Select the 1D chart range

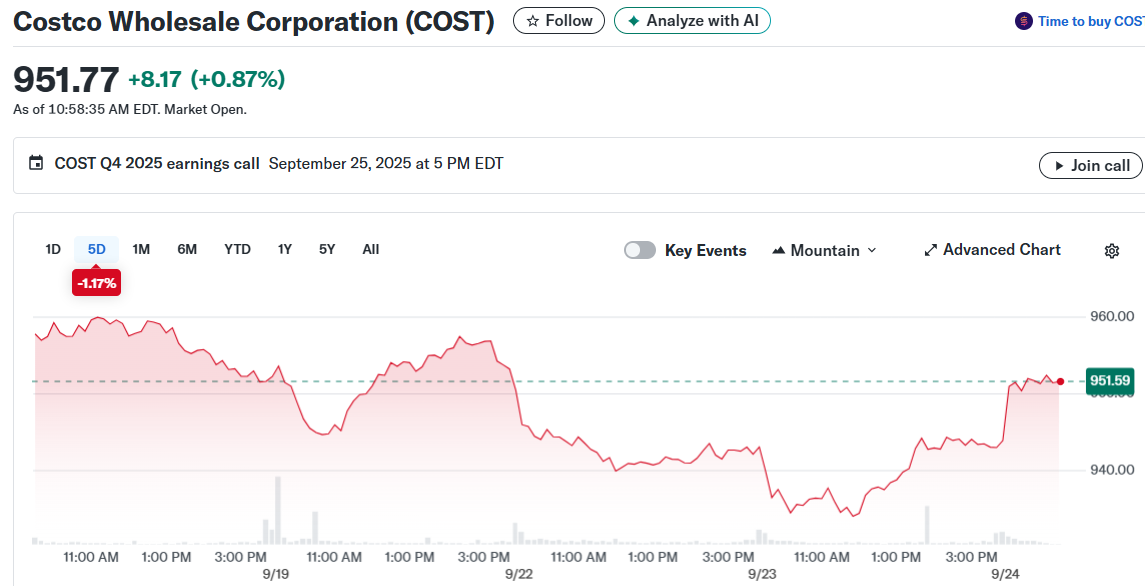click(53, 249)
